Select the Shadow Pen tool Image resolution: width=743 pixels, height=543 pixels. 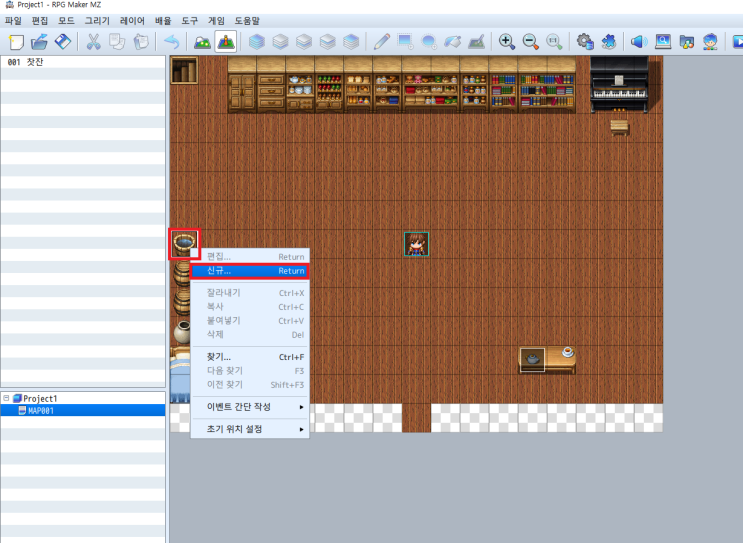click(476, 42)
